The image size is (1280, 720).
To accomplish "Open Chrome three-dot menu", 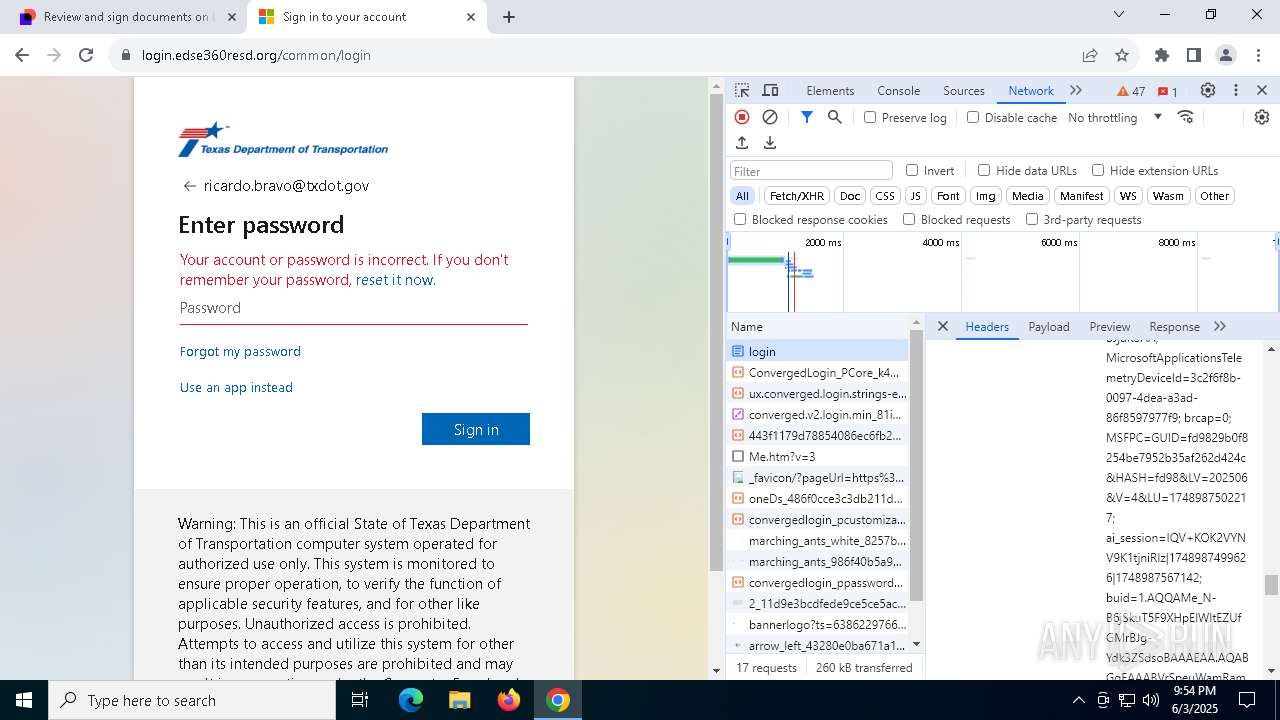I will coord(1257,55).
